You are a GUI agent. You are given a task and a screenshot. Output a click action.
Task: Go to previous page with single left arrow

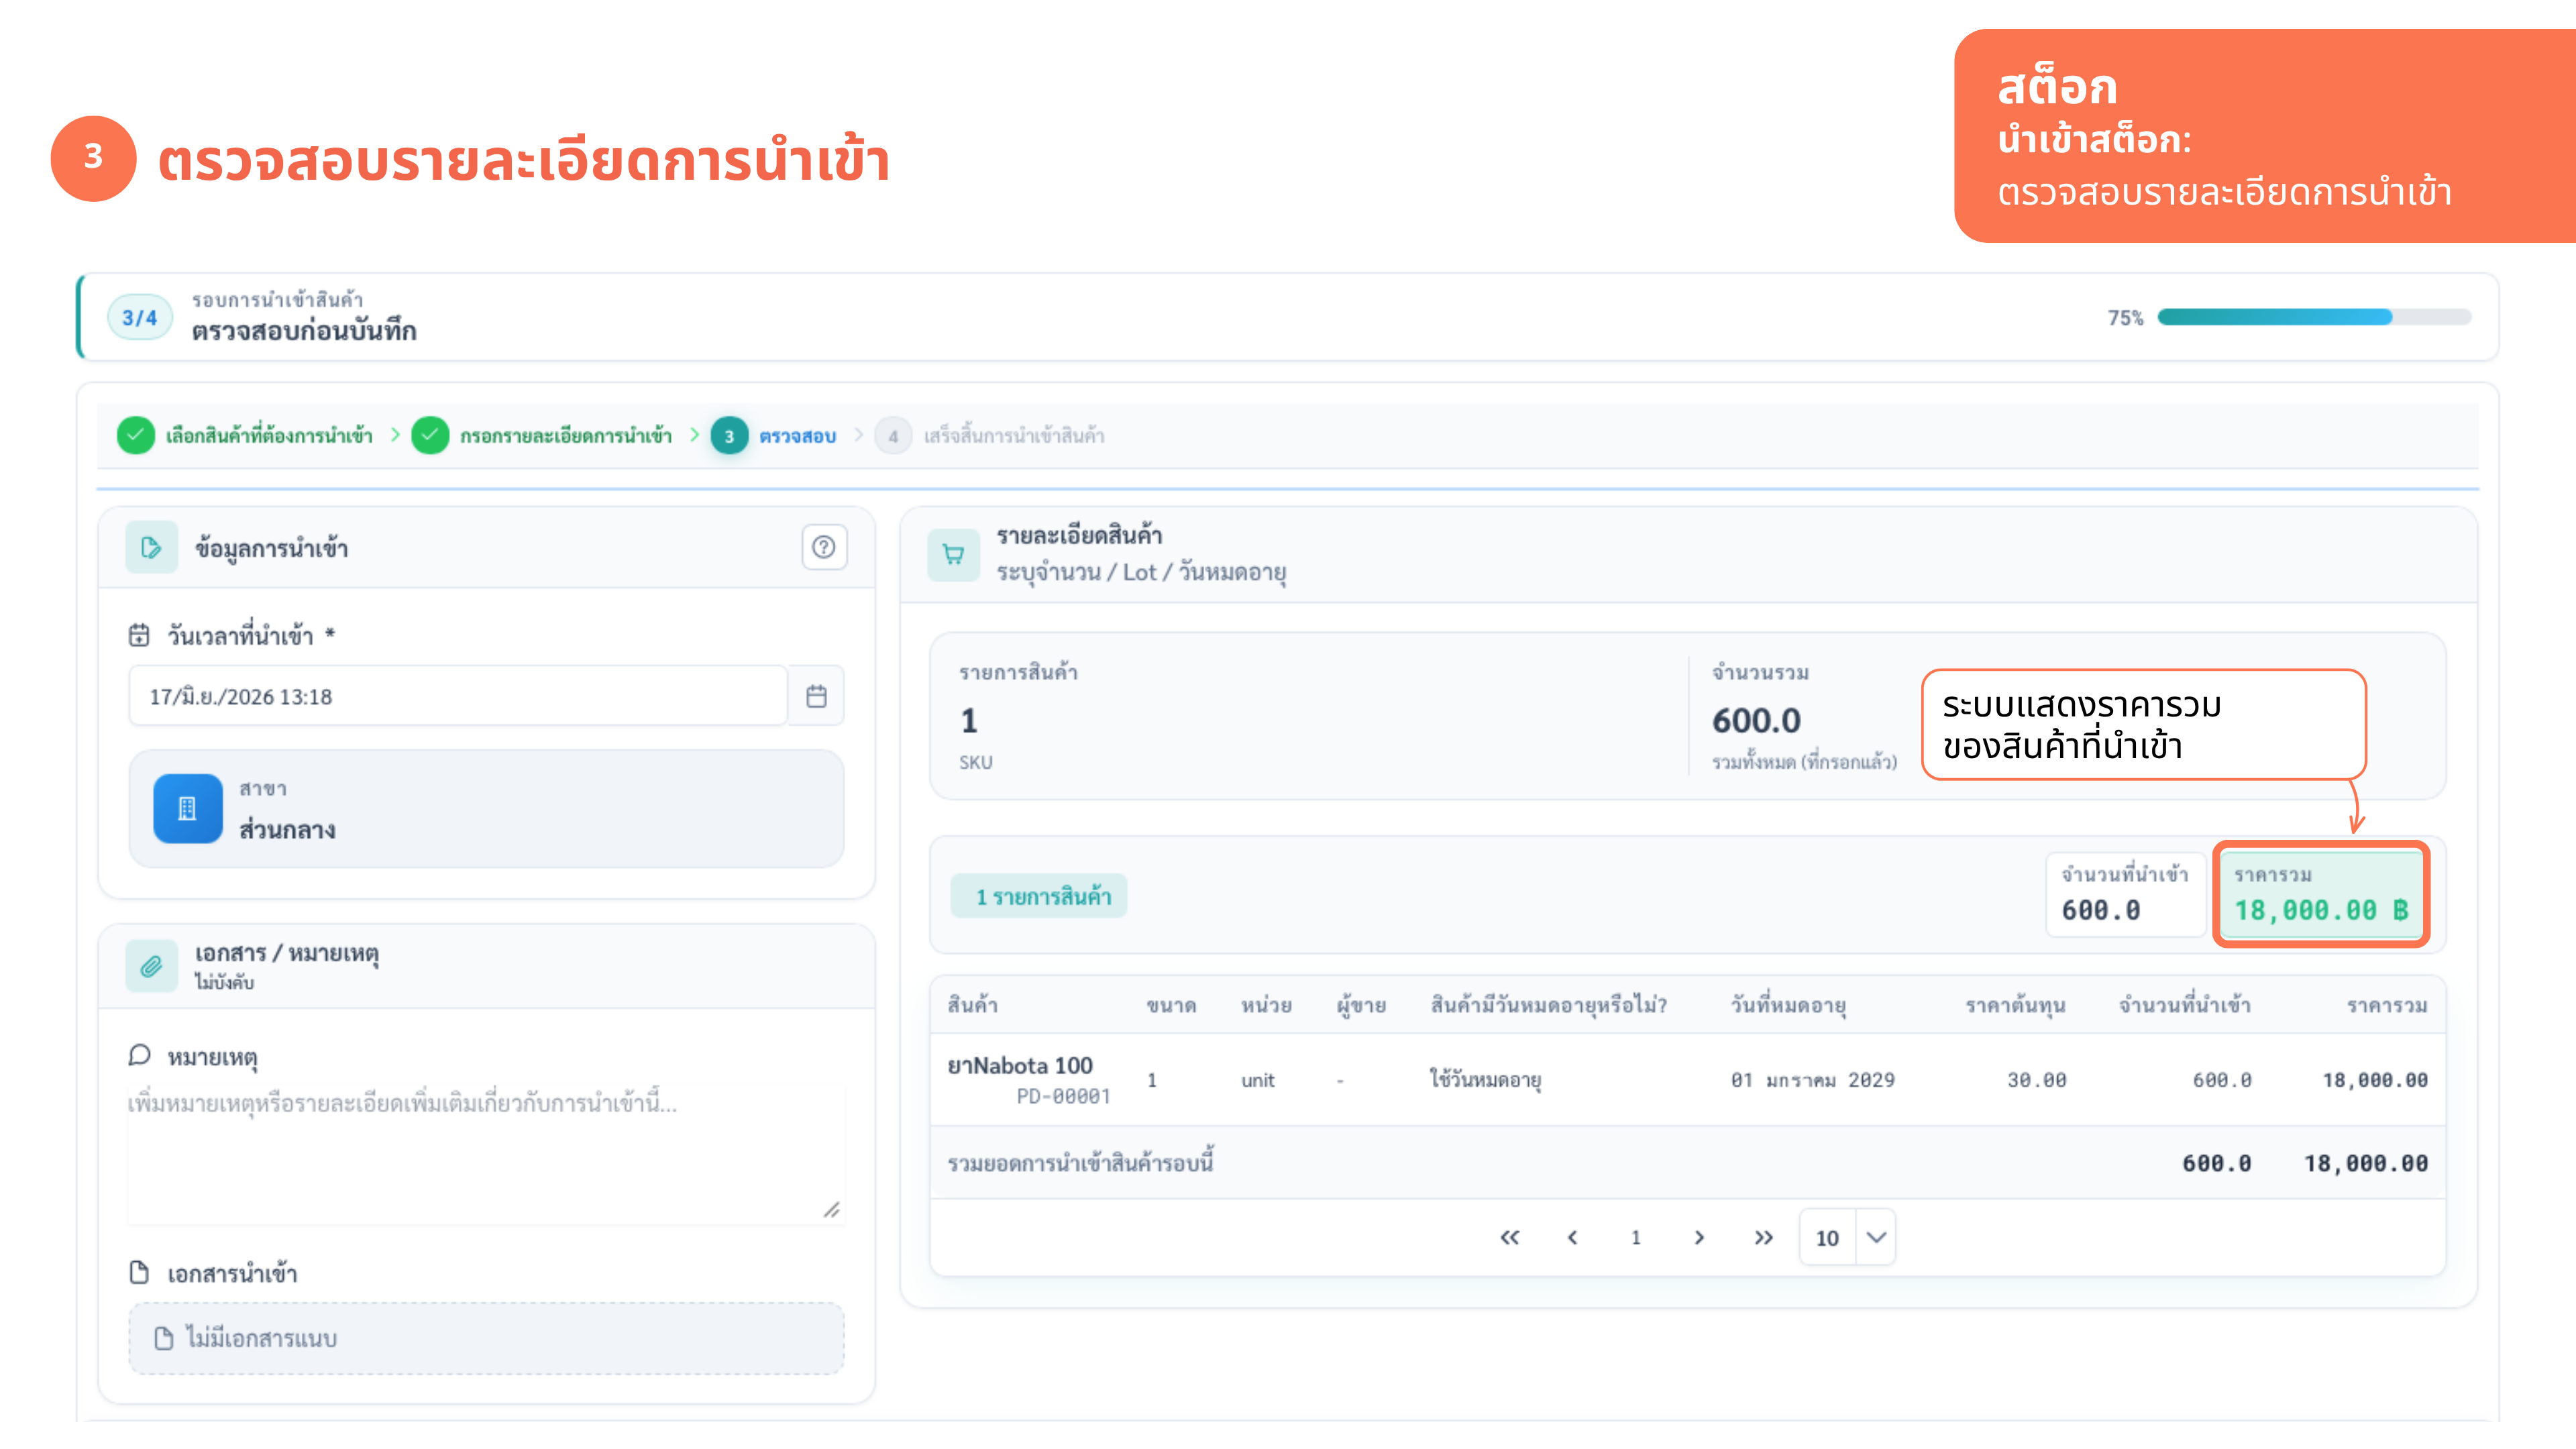pos(1572,1237)
